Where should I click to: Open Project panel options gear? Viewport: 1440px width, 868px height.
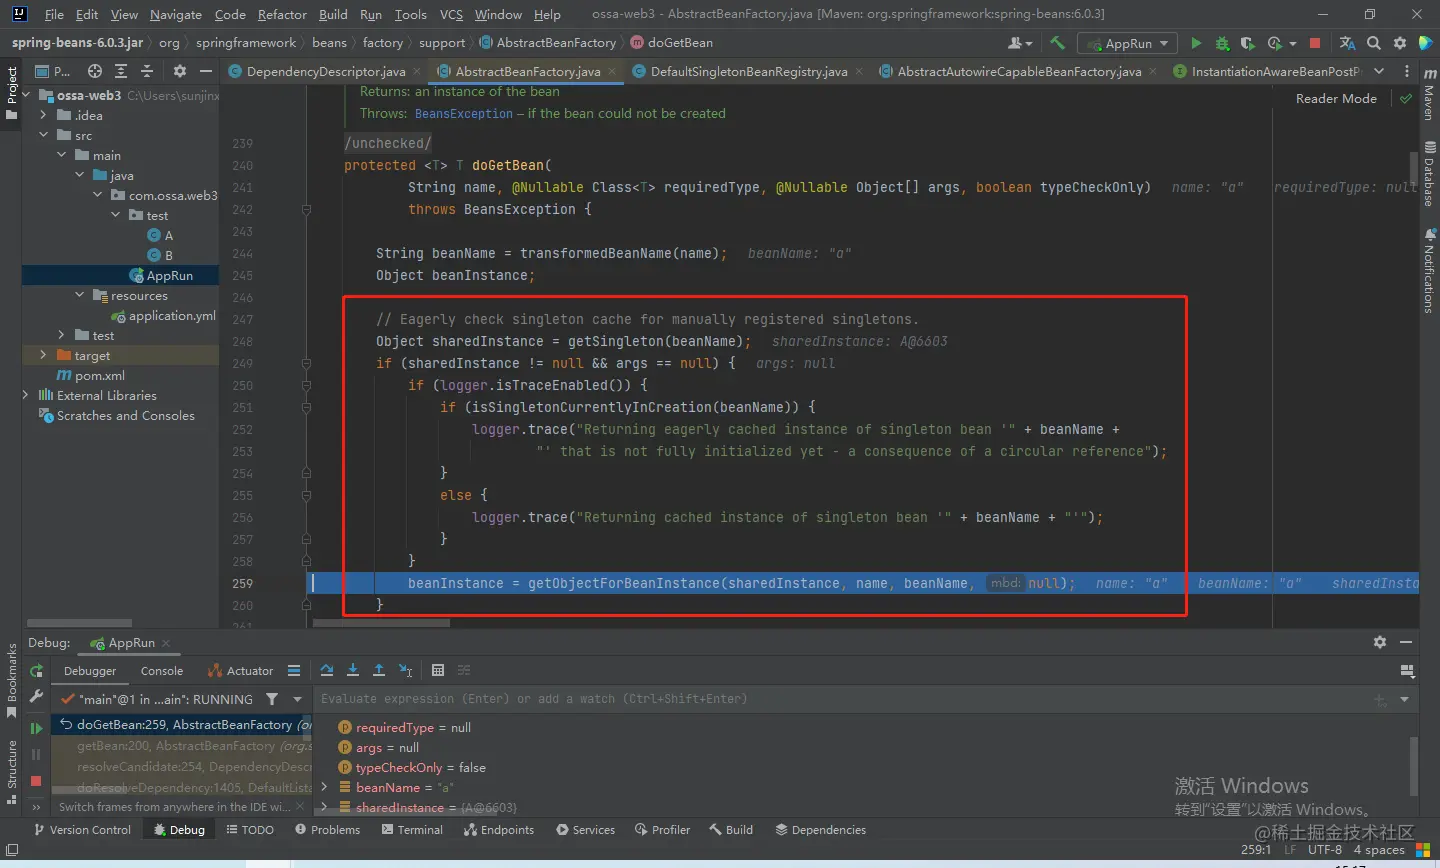180,71
